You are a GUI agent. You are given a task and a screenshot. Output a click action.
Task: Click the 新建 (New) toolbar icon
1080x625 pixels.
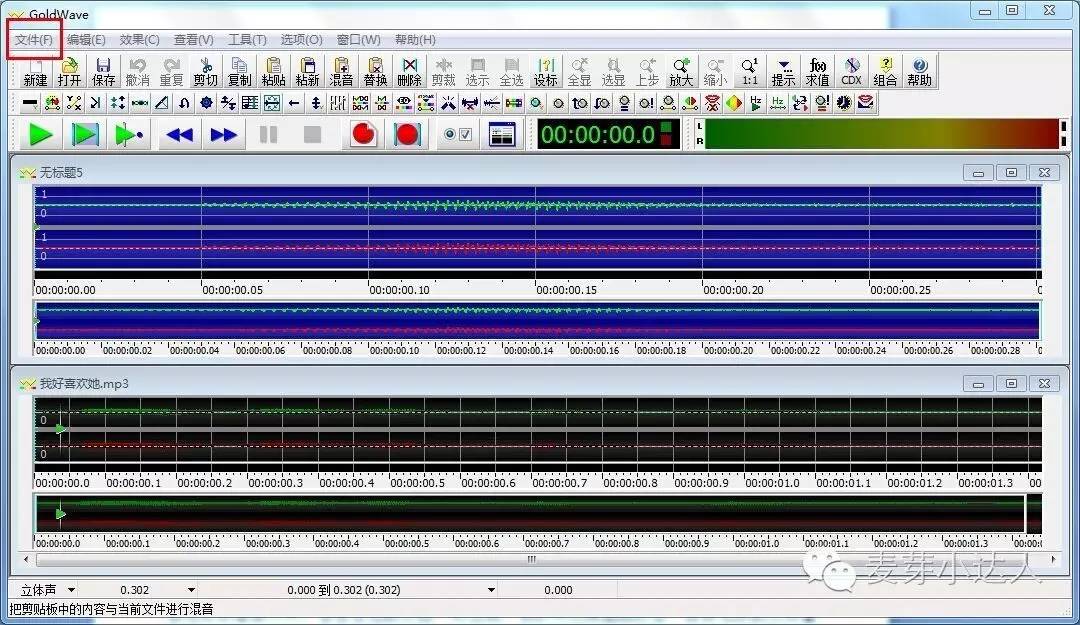35,72
